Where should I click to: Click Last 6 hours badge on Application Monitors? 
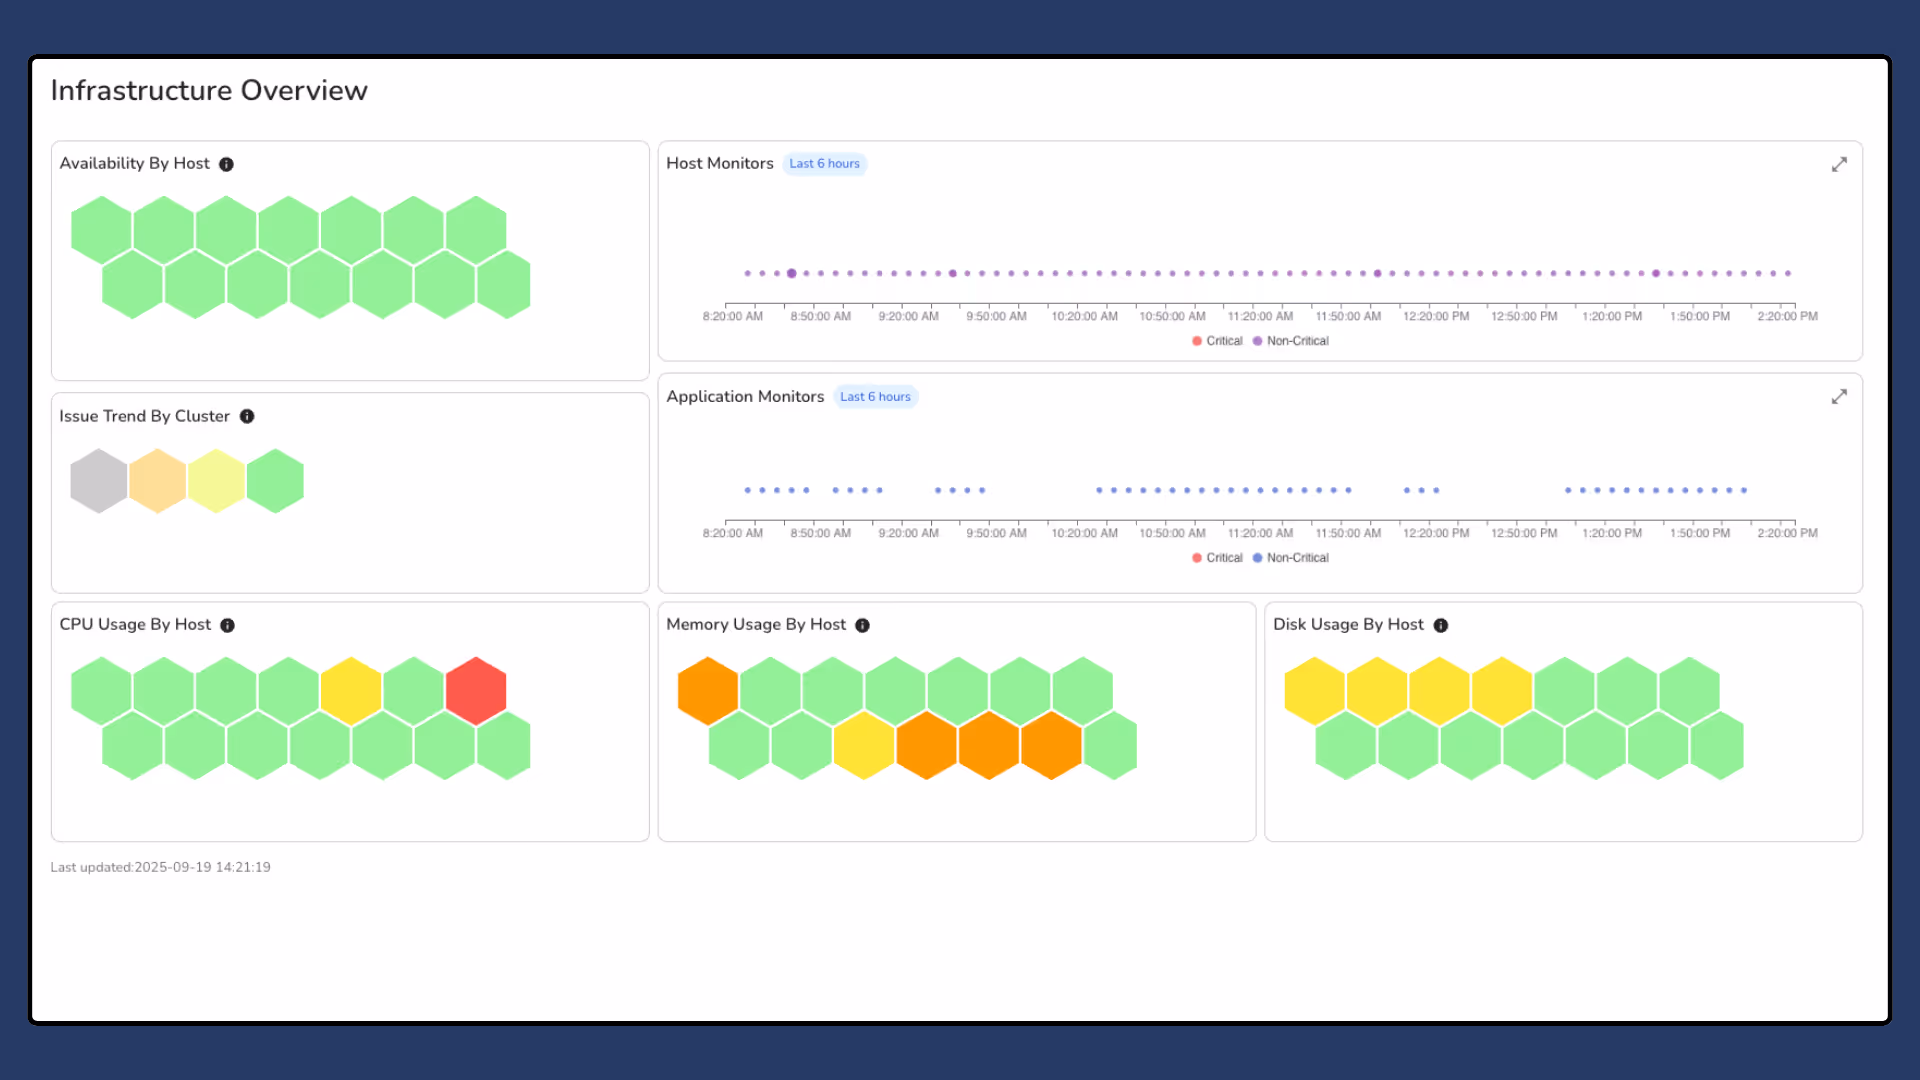(875, 397)
